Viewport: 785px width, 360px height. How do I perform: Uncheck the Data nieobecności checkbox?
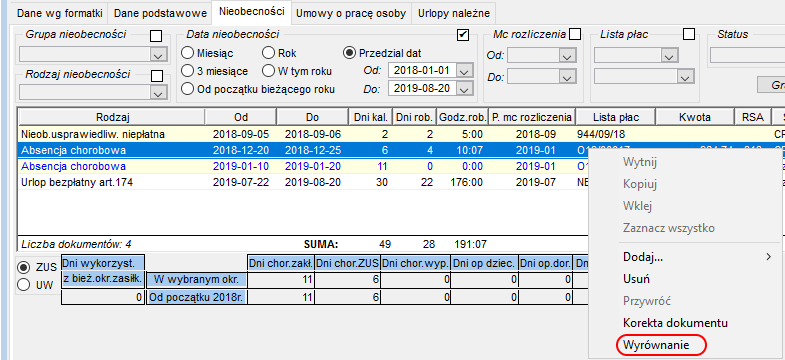tap(463, 35)
